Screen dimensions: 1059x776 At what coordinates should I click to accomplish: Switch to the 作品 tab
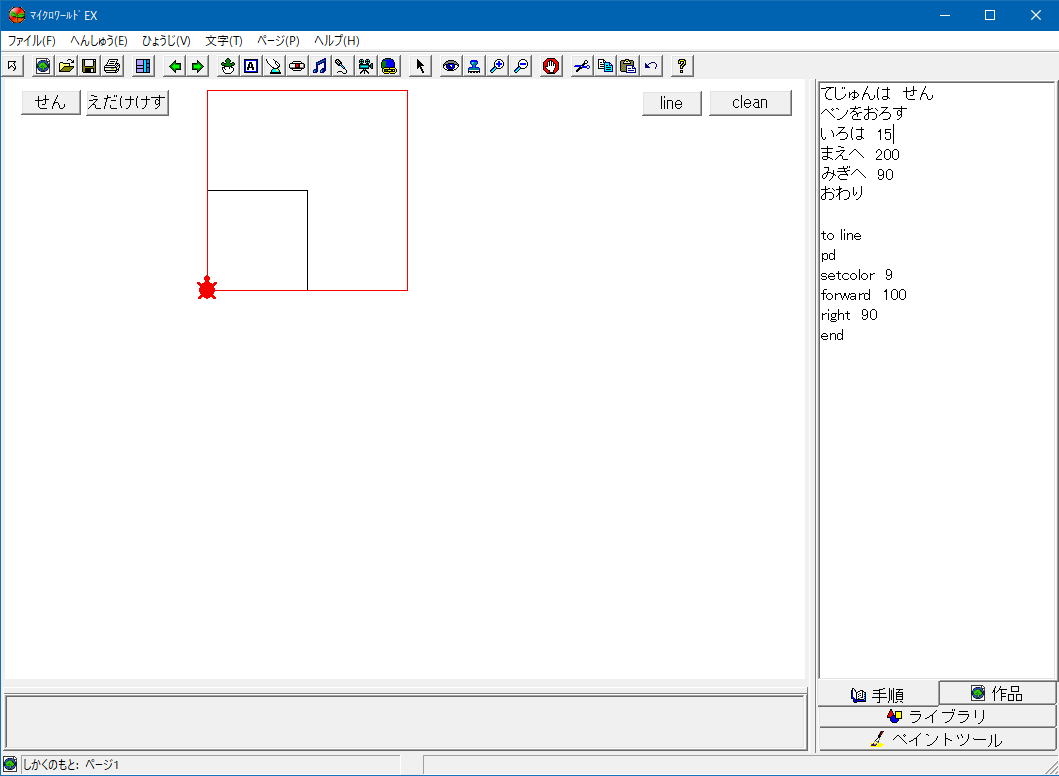998,693
